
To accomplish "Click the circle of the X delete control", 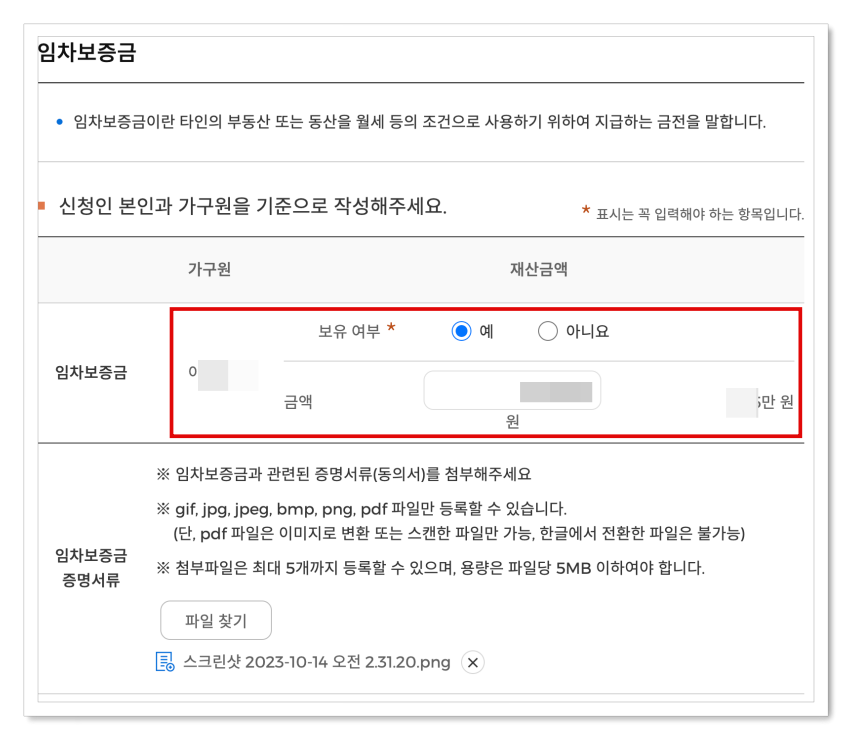I will [471, 662].
